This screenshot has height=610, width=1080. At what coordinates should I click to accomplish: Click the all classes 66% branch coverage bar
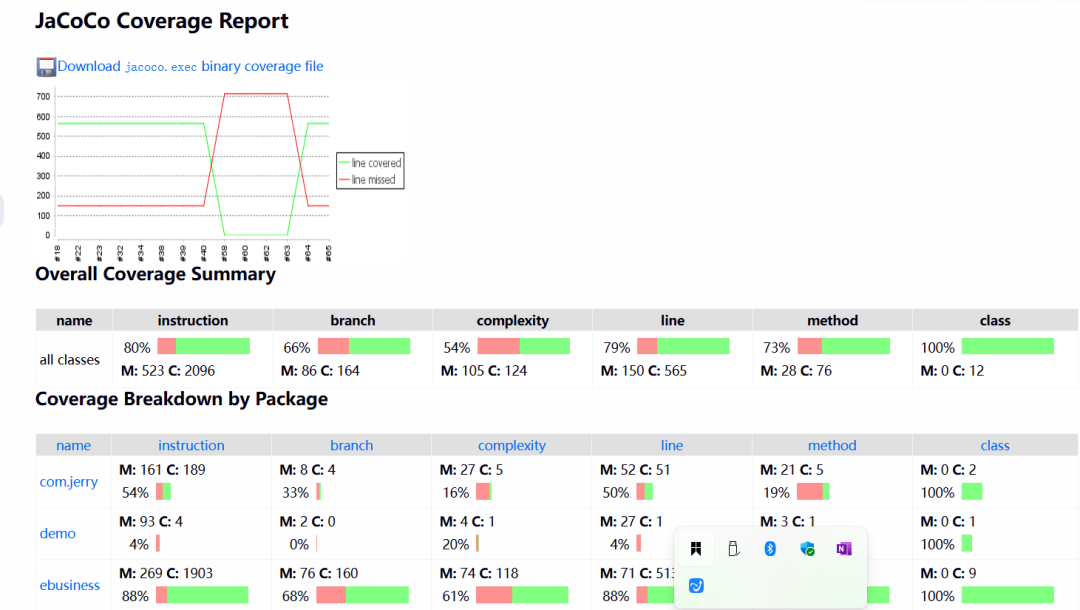click(x=364, y=346)
